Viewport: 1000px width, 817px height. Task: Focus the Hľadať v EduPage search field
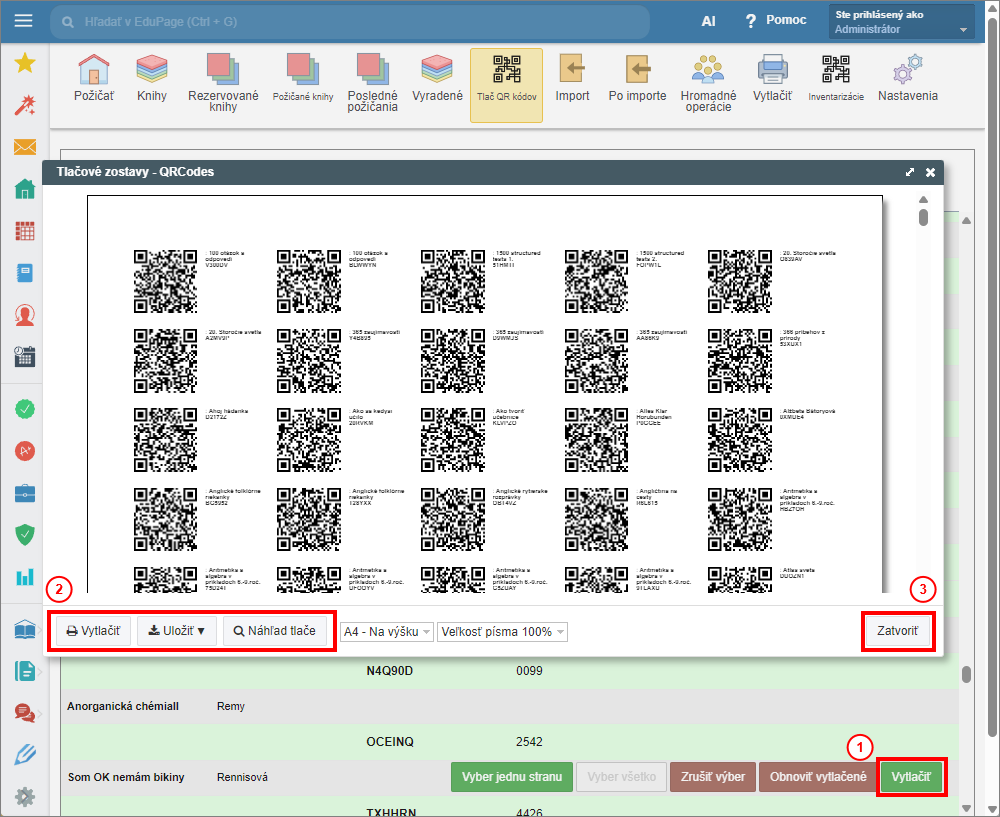350,21
